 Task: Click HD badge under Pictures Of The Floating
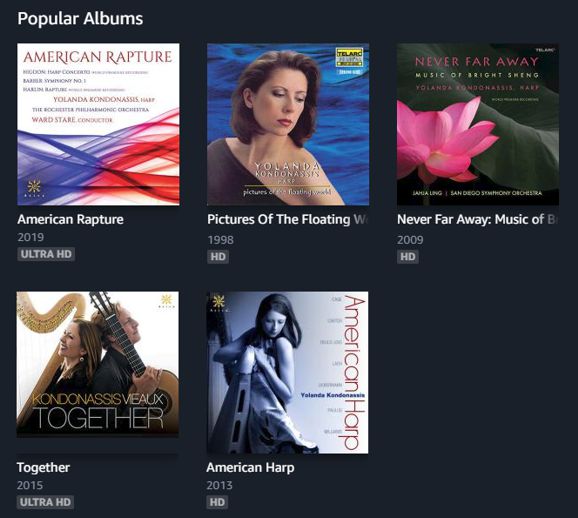[x=218, y=257]
